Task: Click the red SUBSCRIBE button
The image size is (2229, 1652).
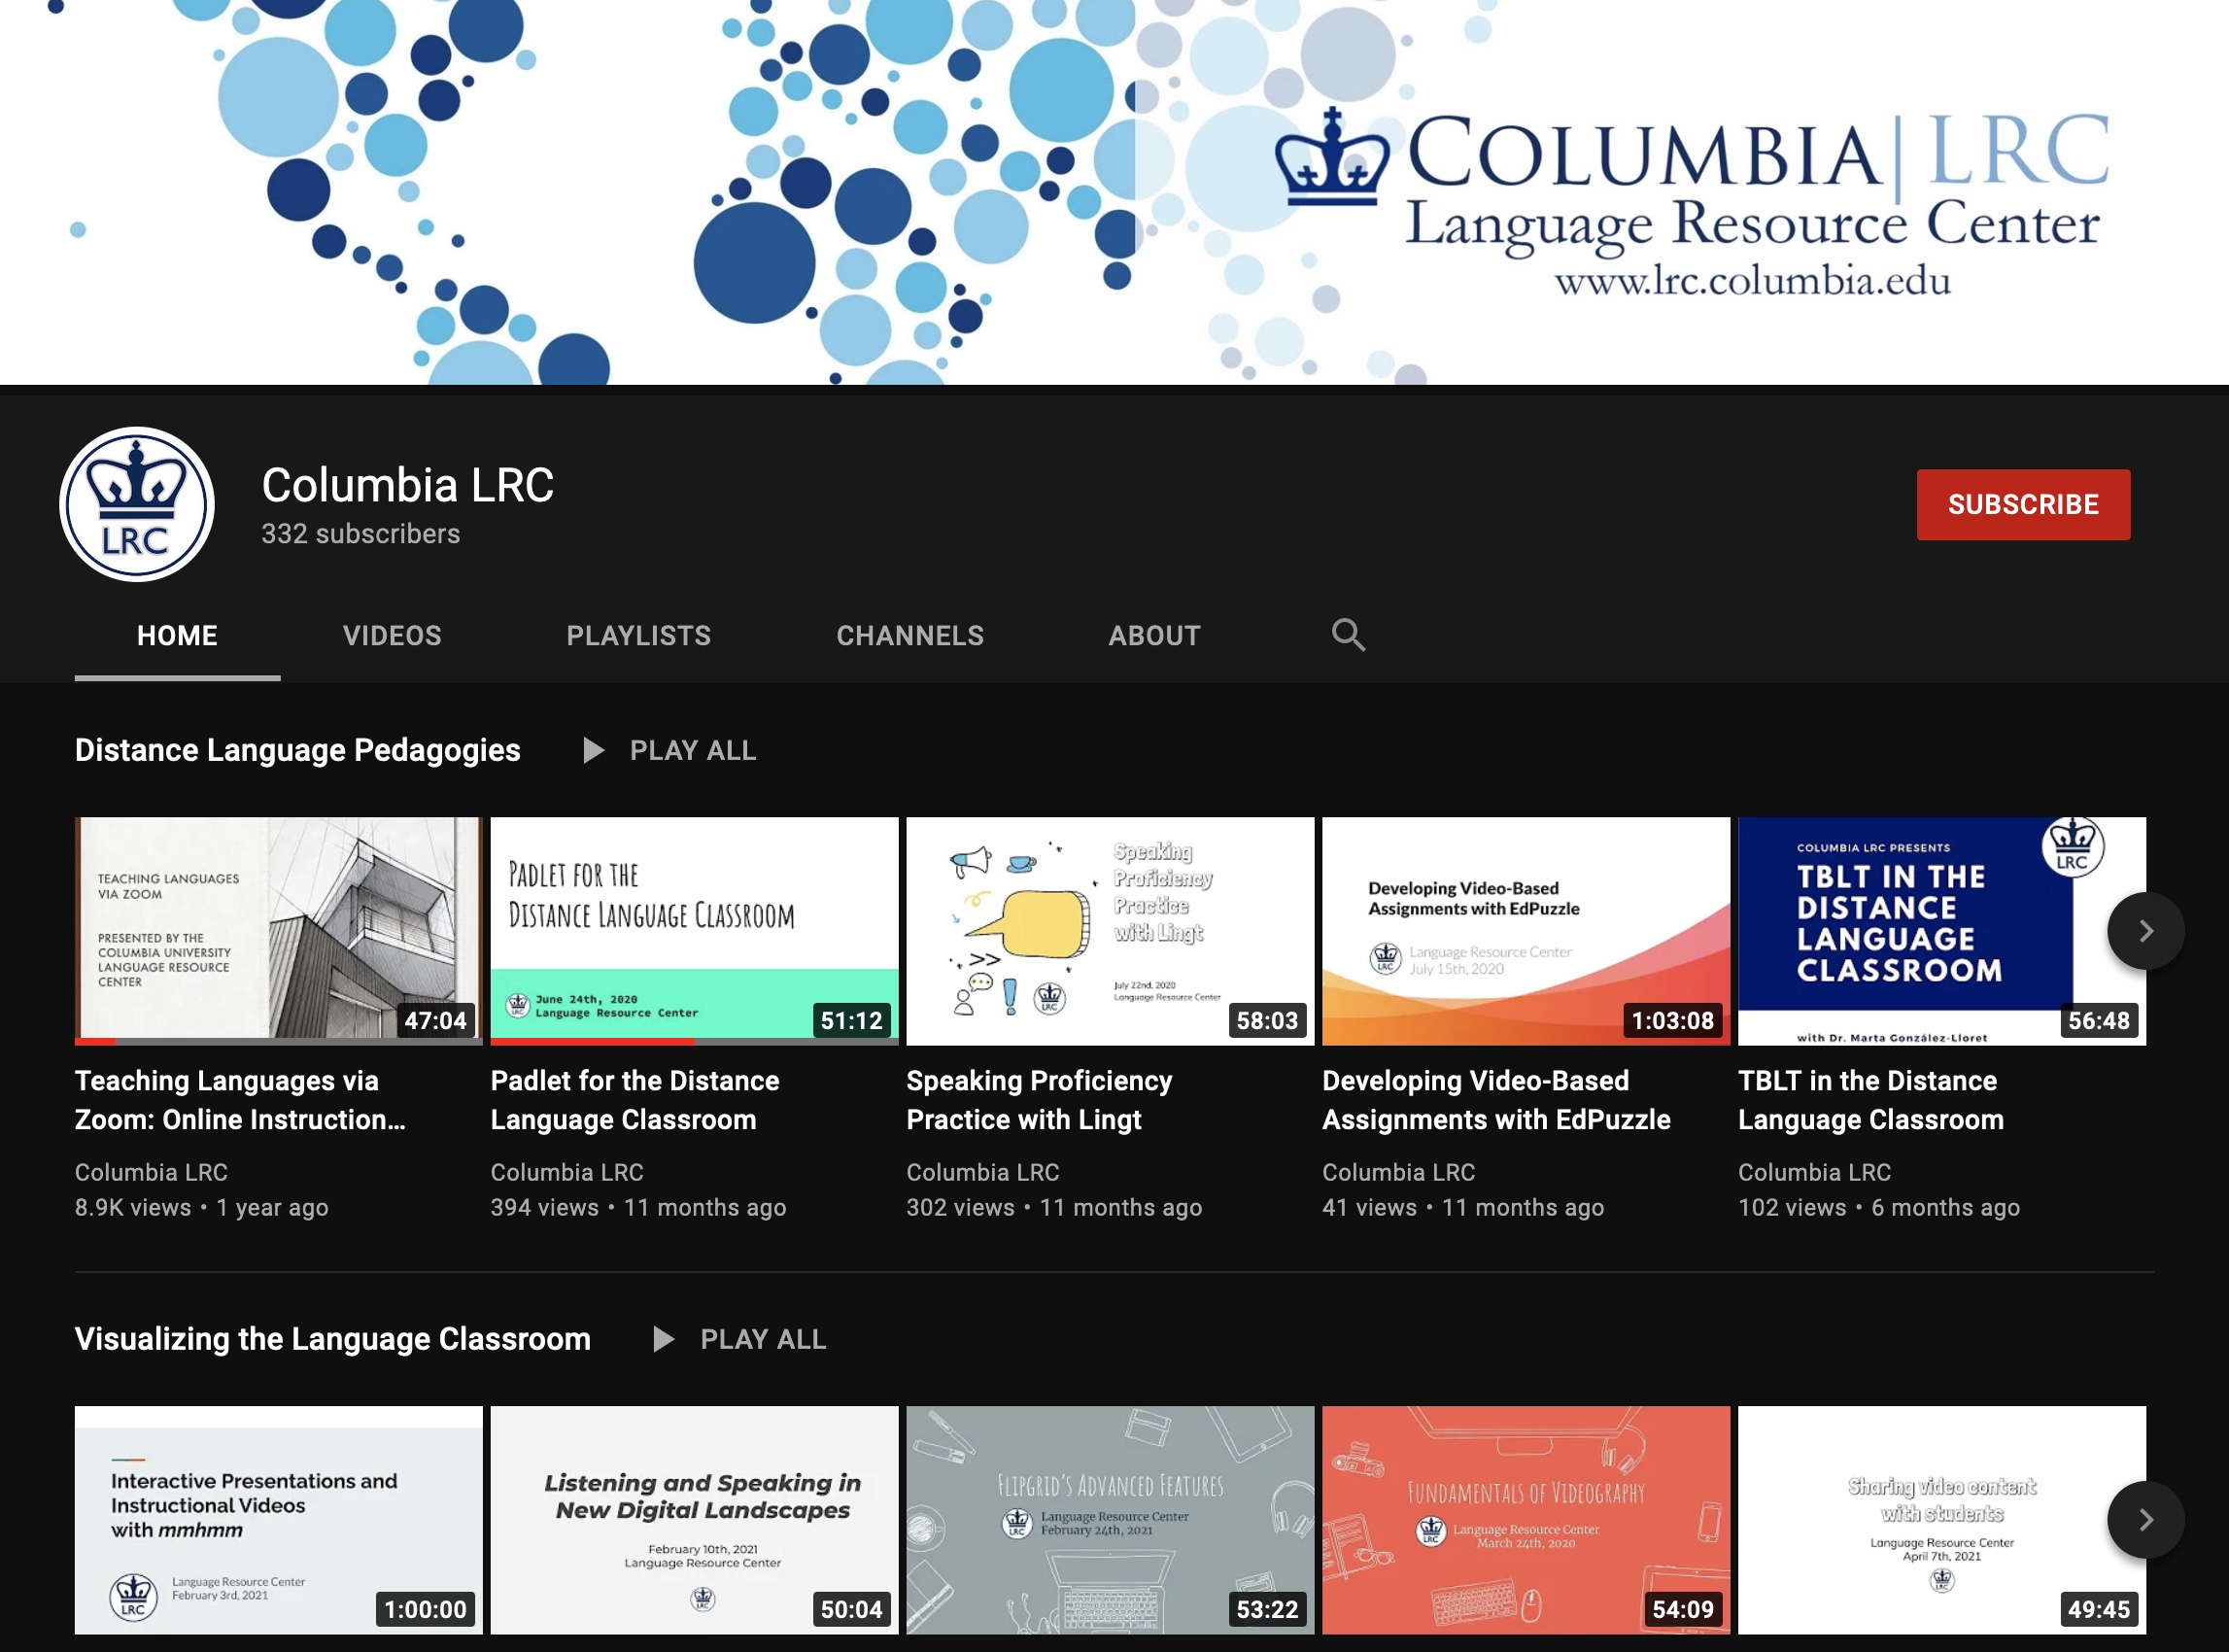Action: click(2023, 504)
